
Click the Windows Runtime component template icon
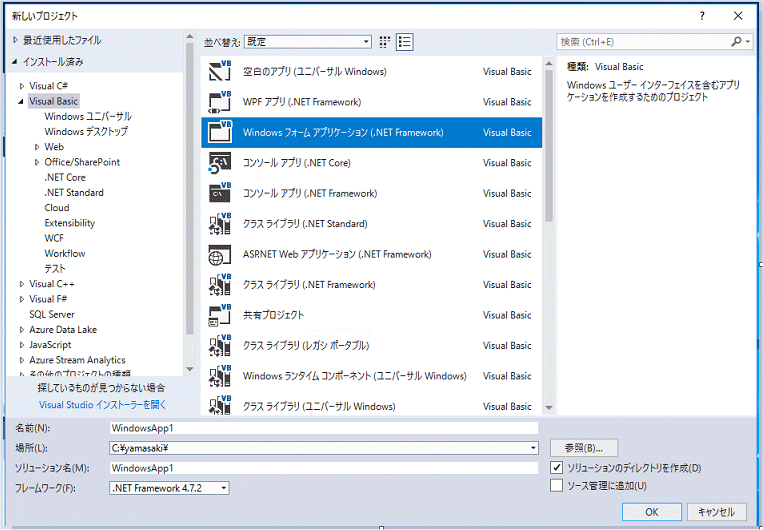pyautogui.click(x=219, y=376)
